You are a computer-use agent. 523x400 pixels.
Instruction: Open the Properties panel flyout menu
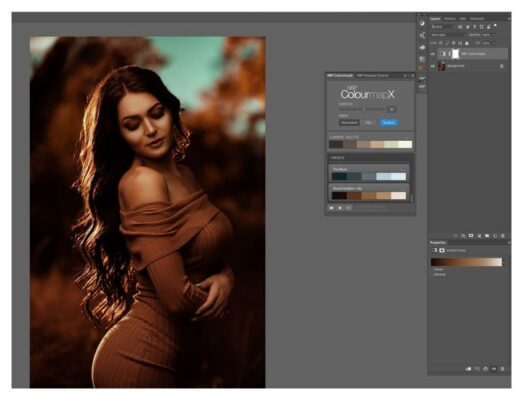click(x=509, y=243)
